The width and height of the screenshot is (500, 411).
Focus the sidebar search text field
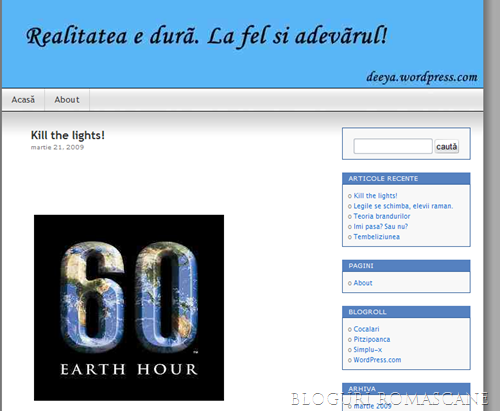click(x=393, y=146)
